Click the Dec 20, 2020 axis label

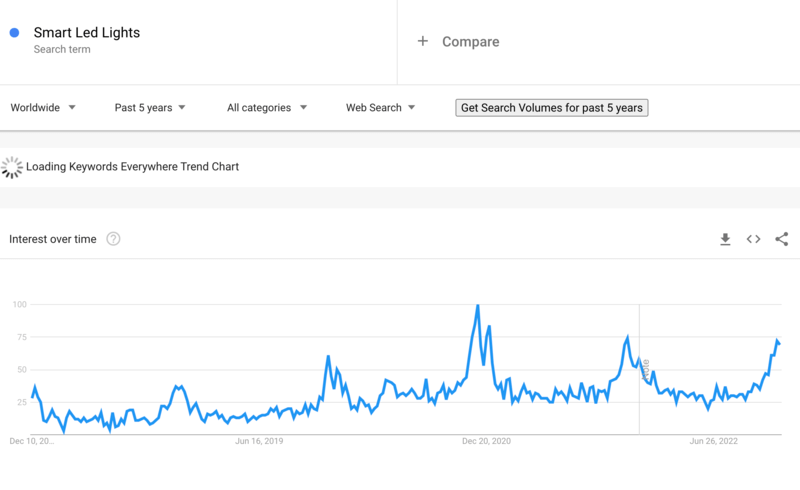point(487,440)
